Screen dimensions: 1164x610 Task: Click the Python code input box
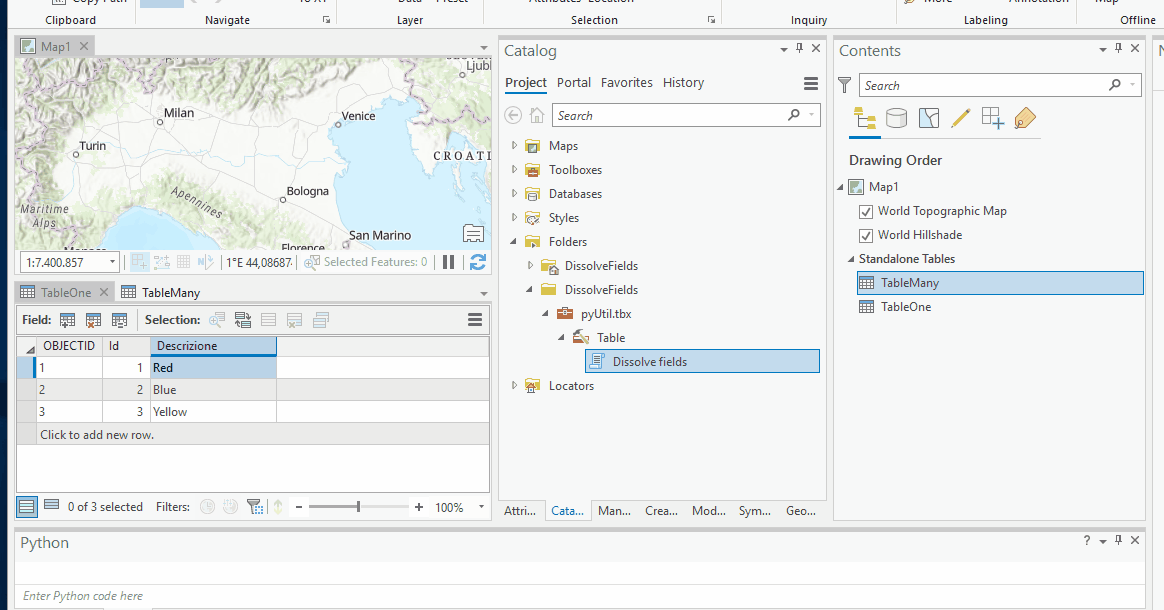pos(579,596)
